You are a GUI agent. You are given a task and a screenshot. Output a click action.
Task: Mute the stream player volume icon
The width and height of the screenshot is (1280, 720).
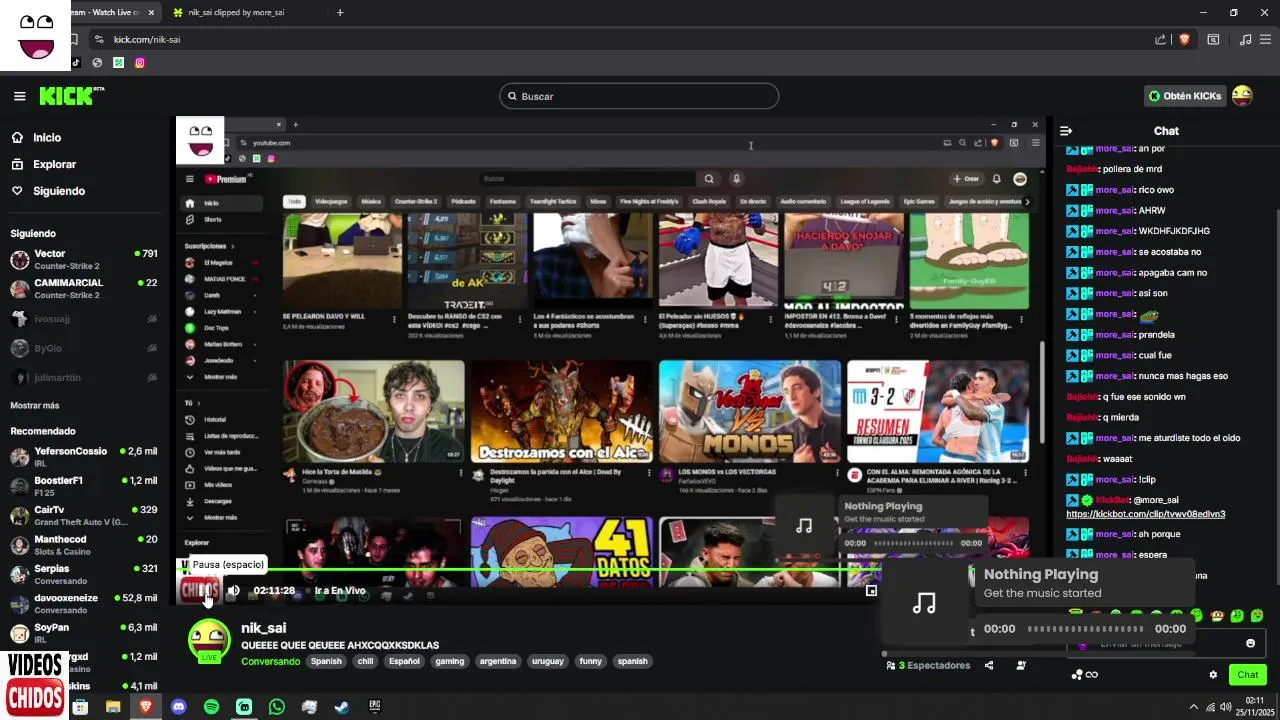click(234, 591)
